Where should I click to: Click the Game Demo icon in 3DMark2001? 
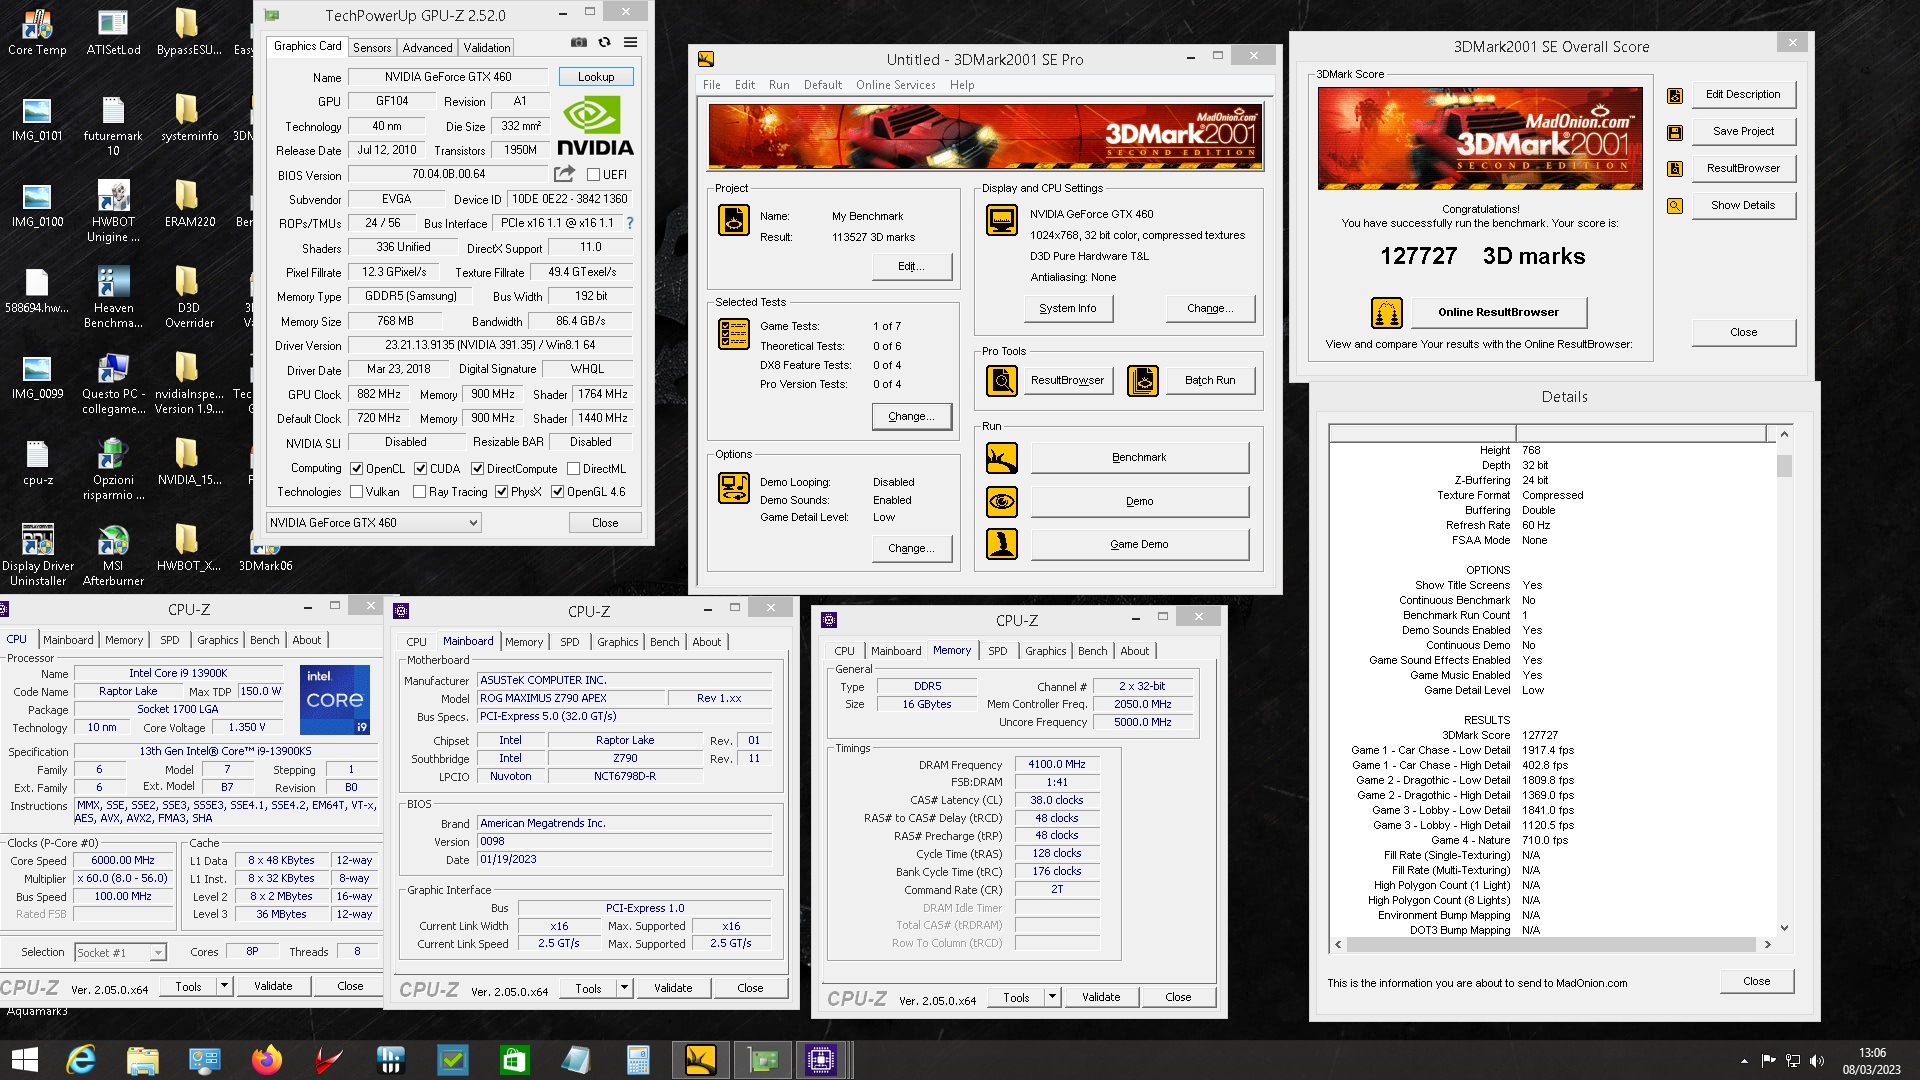click(1002, 544)
